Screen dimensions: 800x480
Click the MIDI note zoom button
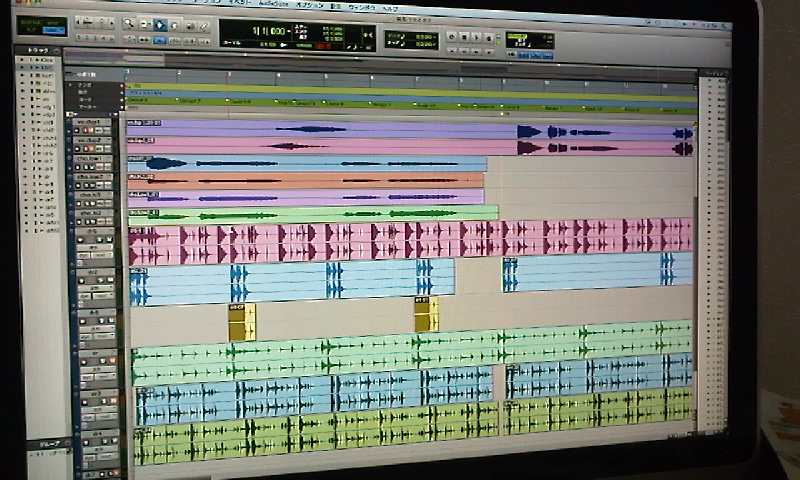coord(102,22)
